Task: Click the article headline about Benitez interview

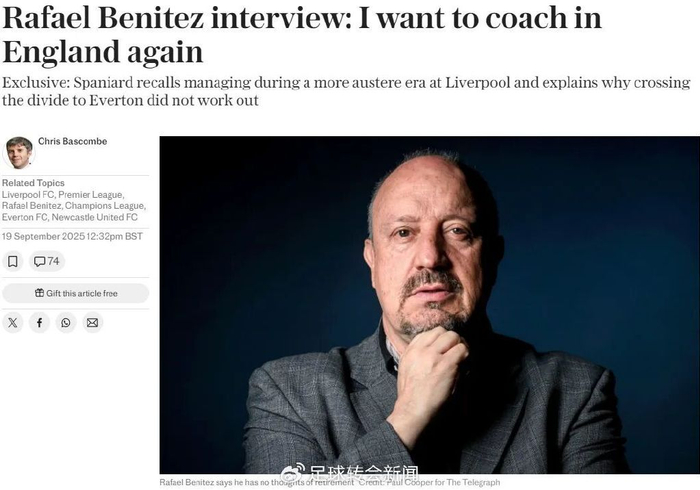Action: 302,35
